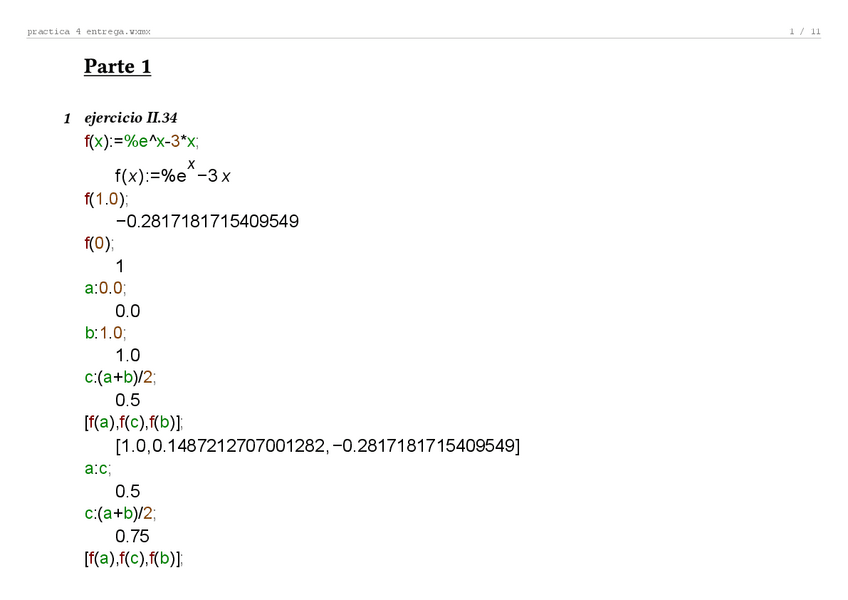Click the input cell f(1.0);
The image size is (848, 600).
click(107, 198)
